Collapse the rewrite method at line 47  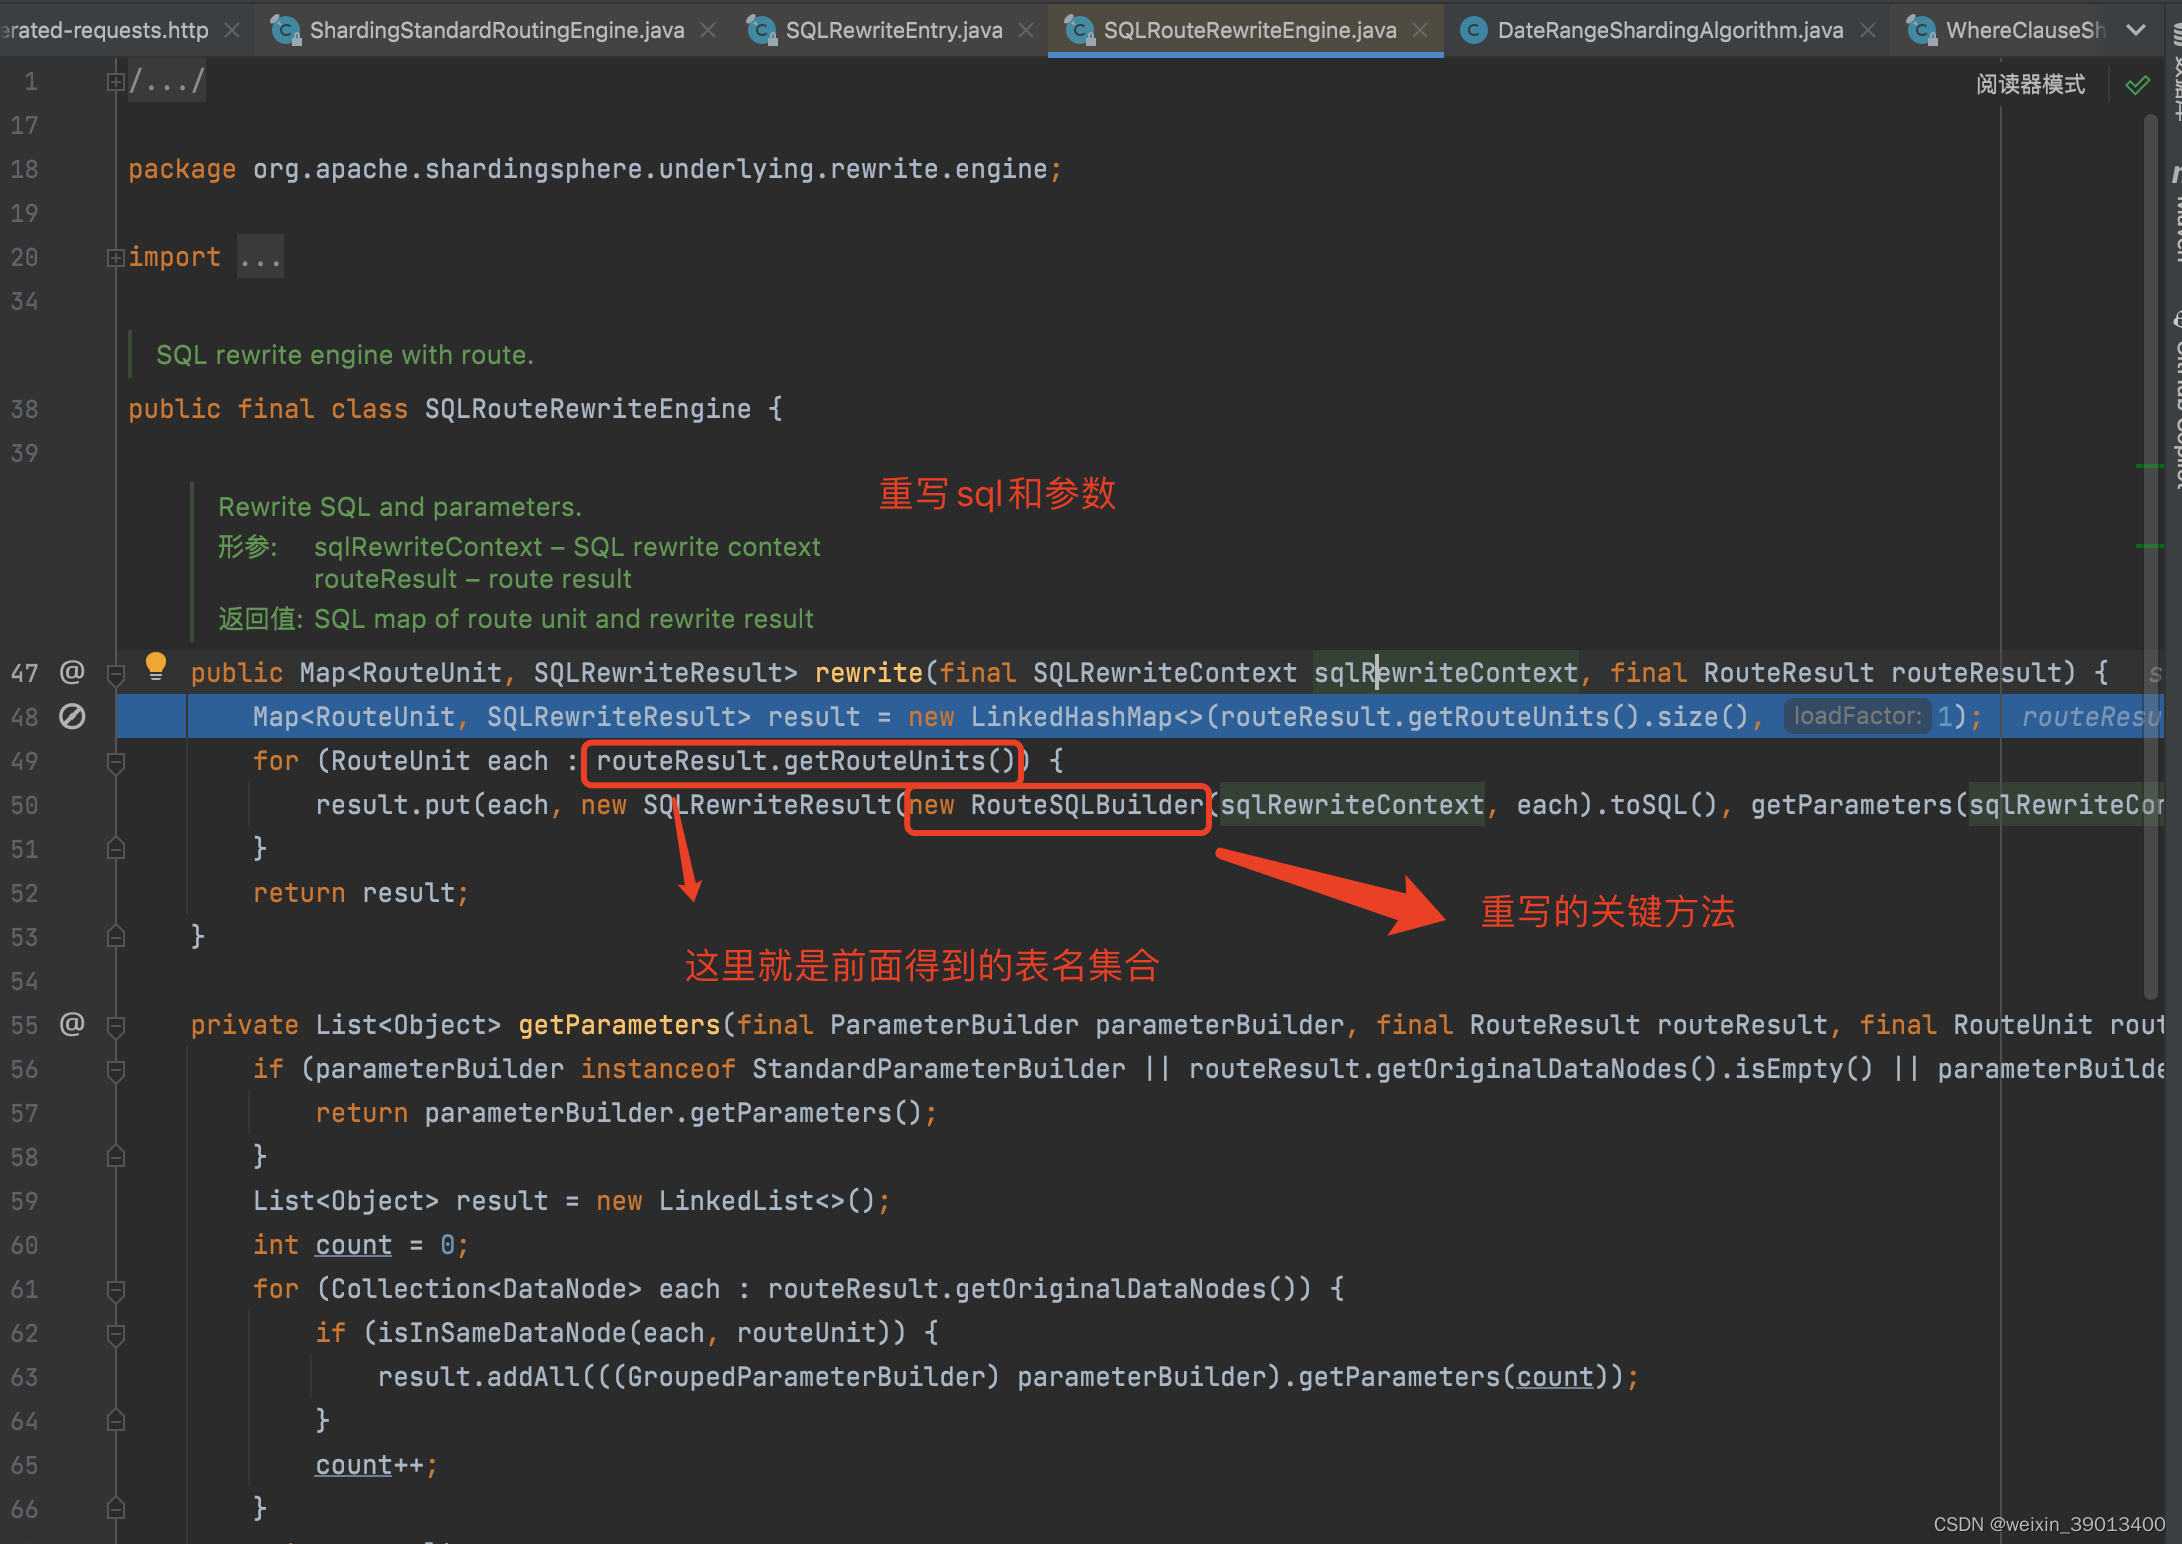pos(115,674)
